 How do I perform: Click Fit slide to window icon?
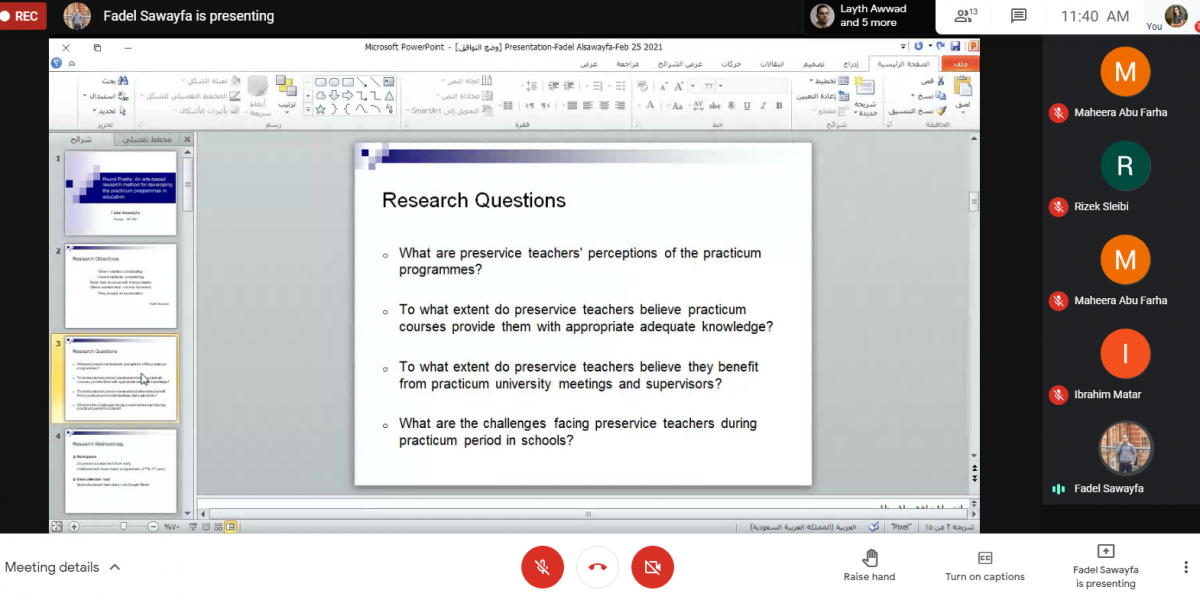[x=57, y=527]
